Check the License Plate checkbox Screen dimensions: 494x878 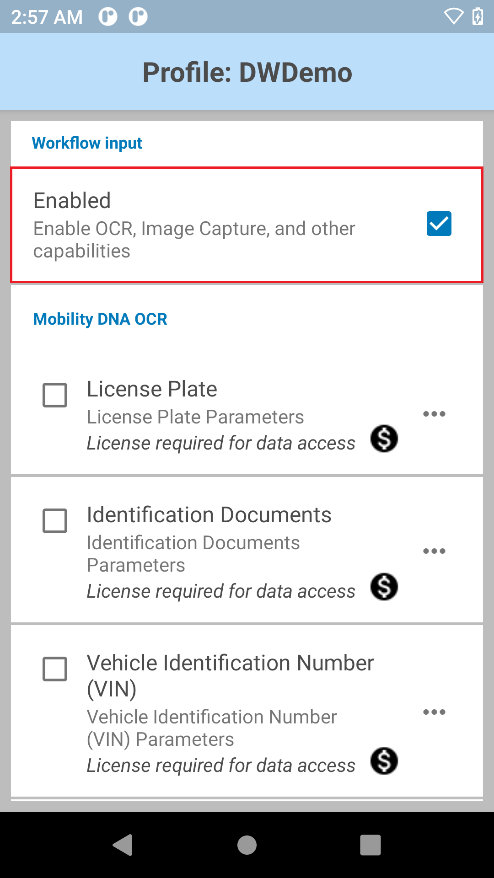(55, 395)
